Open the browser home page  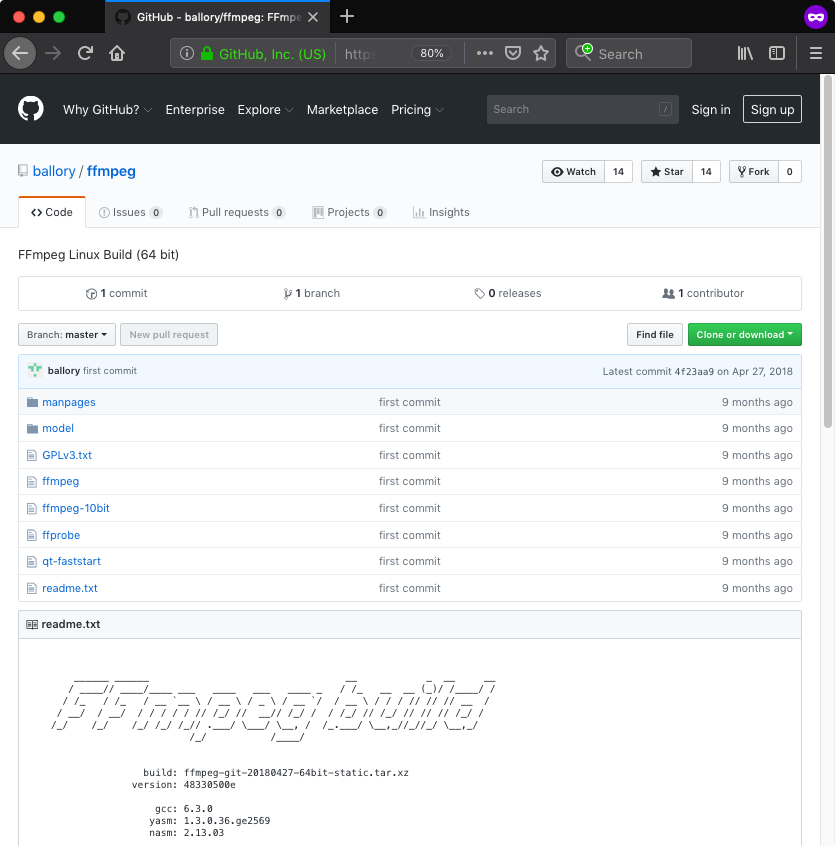tap(117, 53)
